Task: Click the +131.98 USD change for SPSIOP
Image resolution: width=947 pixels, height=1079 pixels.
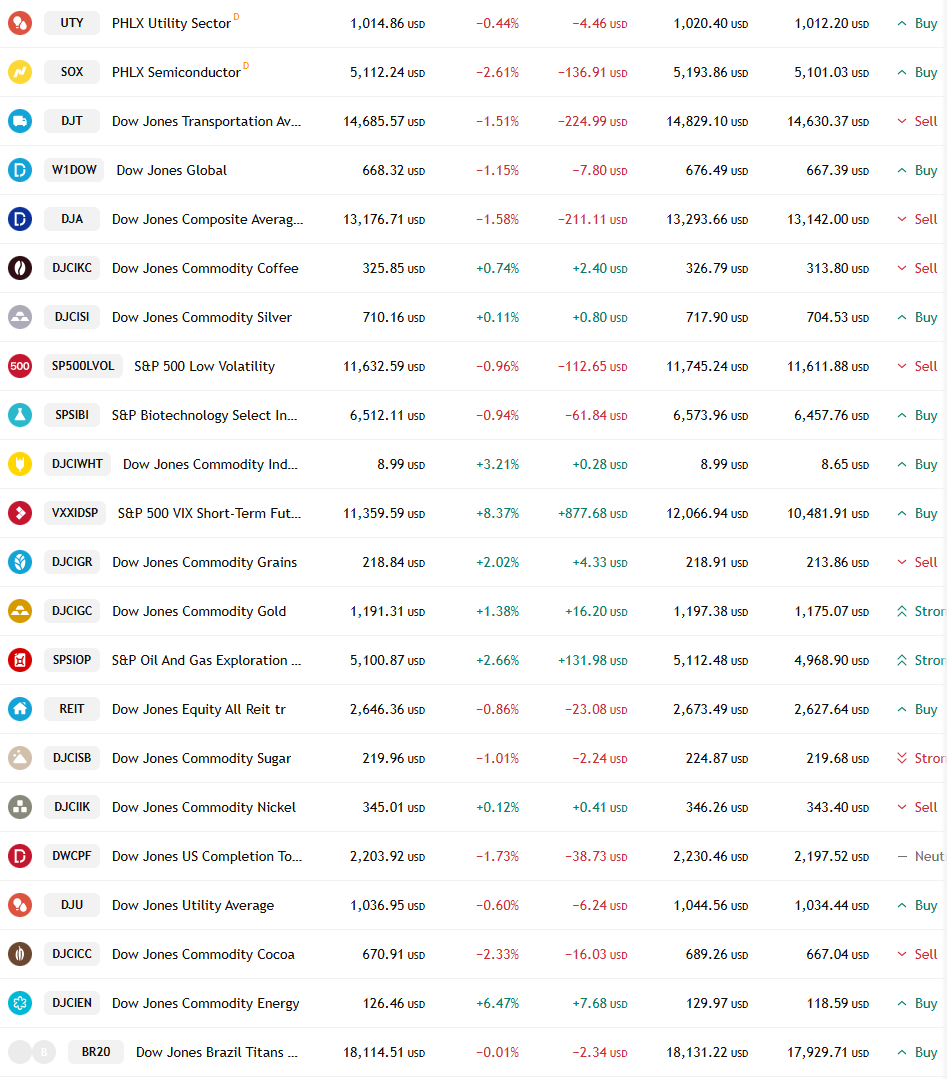Action: tap(593, 661)
